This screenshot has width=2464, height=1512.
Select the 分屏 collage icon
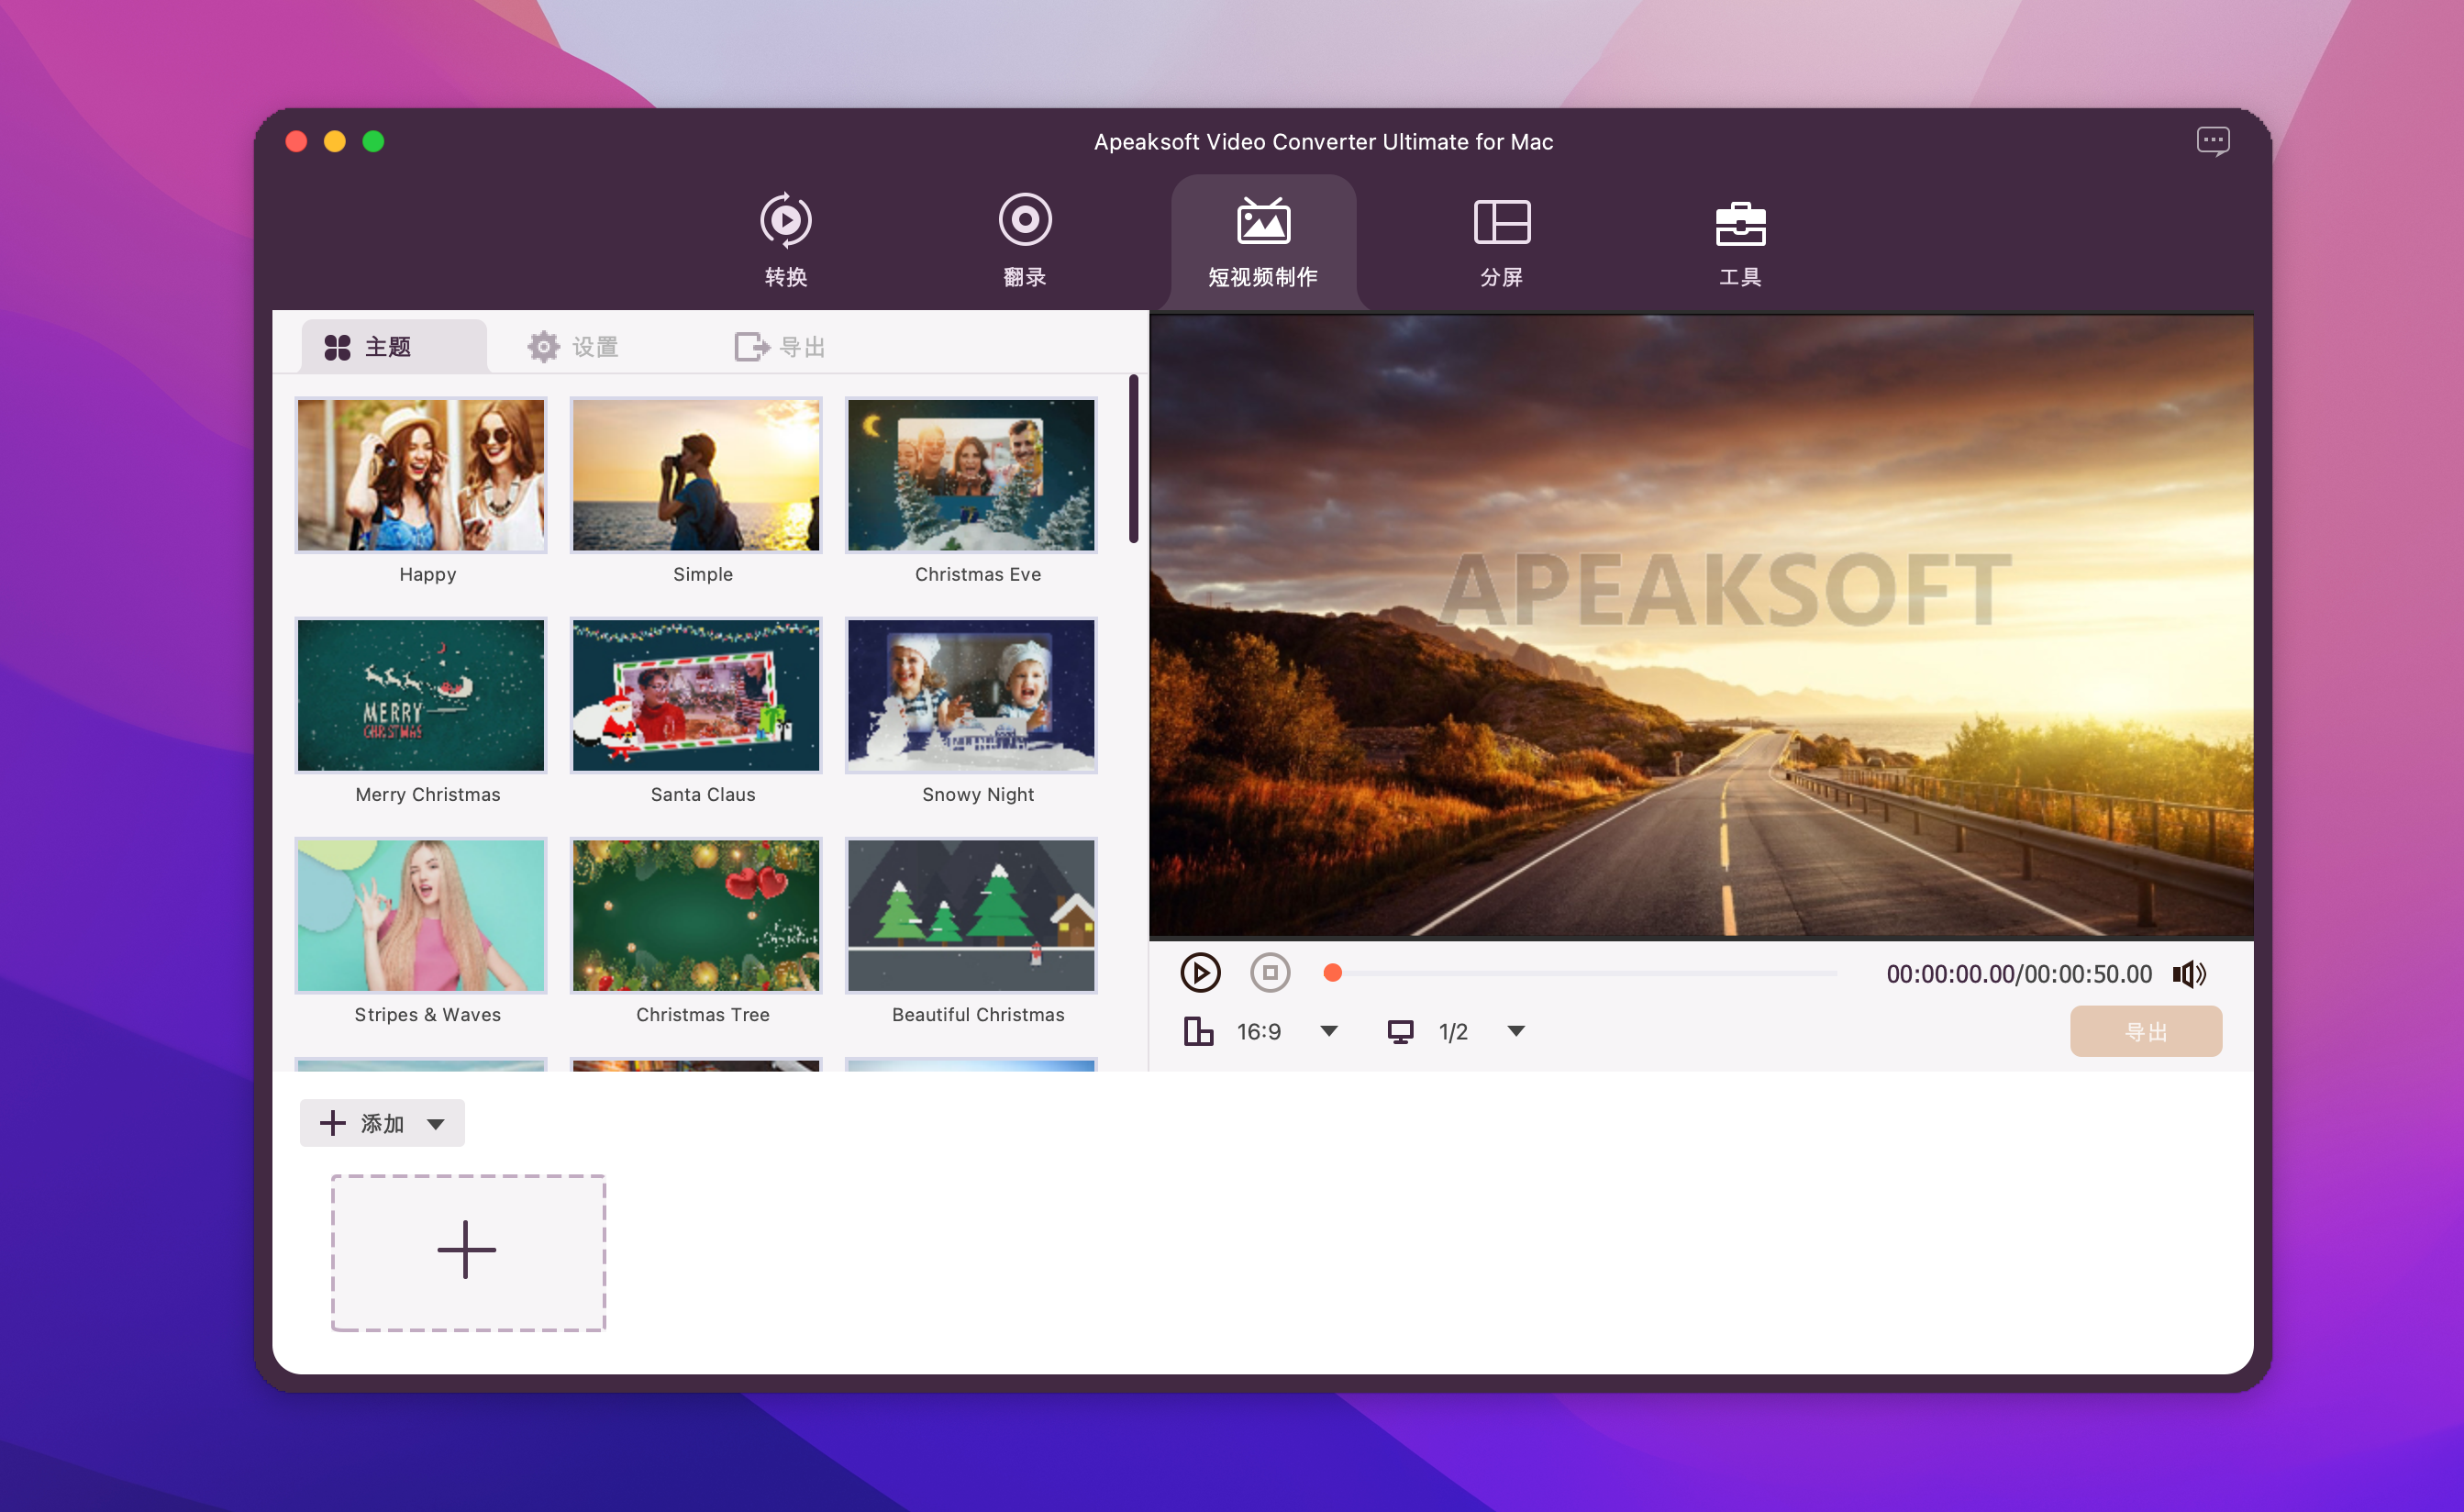pos(1501,221)
